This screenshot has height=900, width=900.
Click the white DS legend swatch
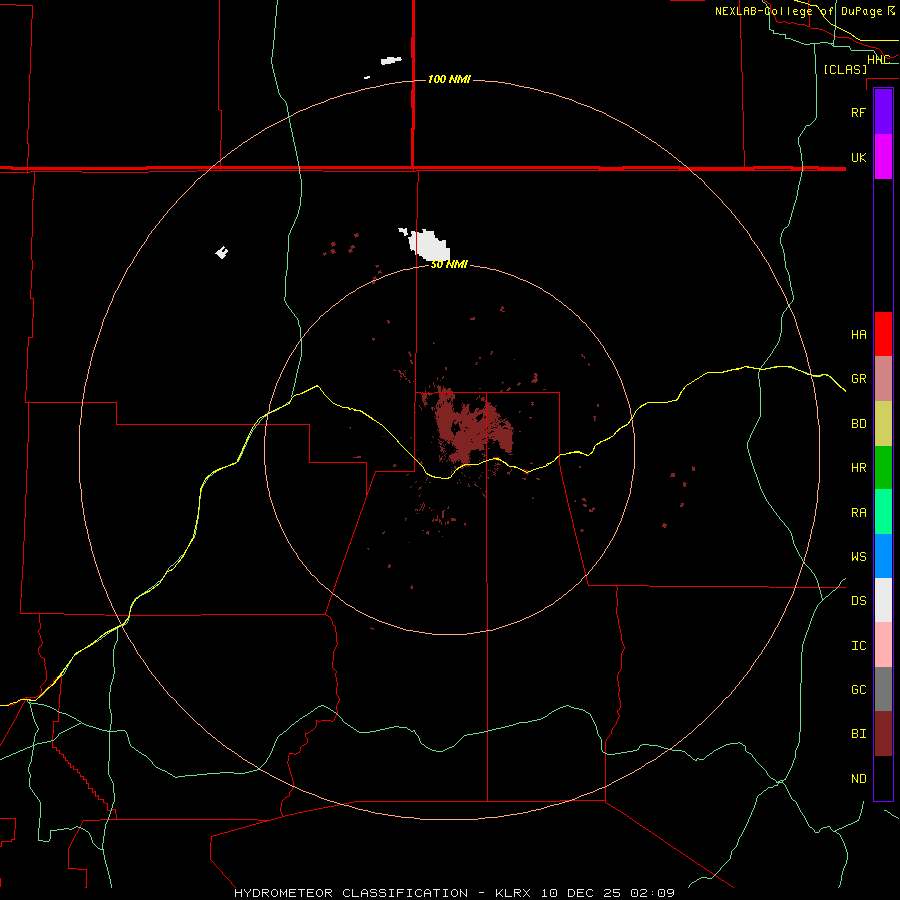coord(883,600)
